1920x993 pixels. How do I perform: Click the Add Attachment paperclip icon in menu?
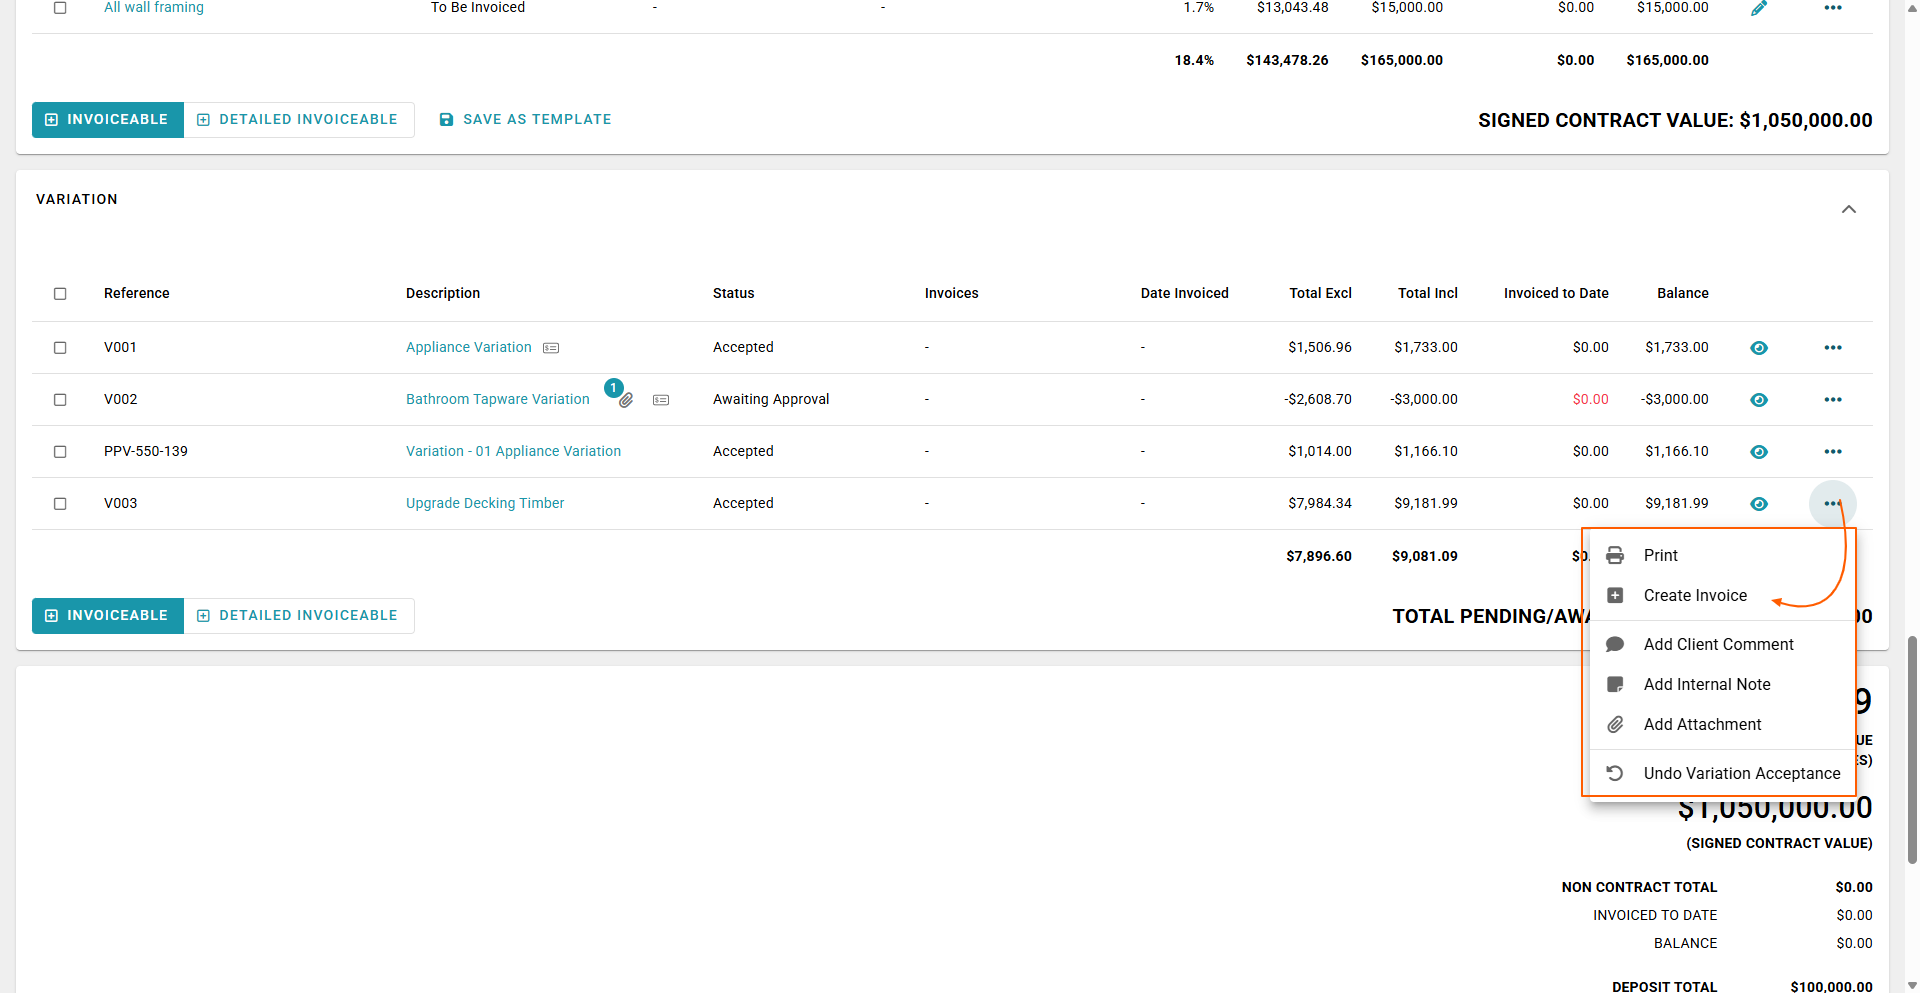click(1615, 724)
